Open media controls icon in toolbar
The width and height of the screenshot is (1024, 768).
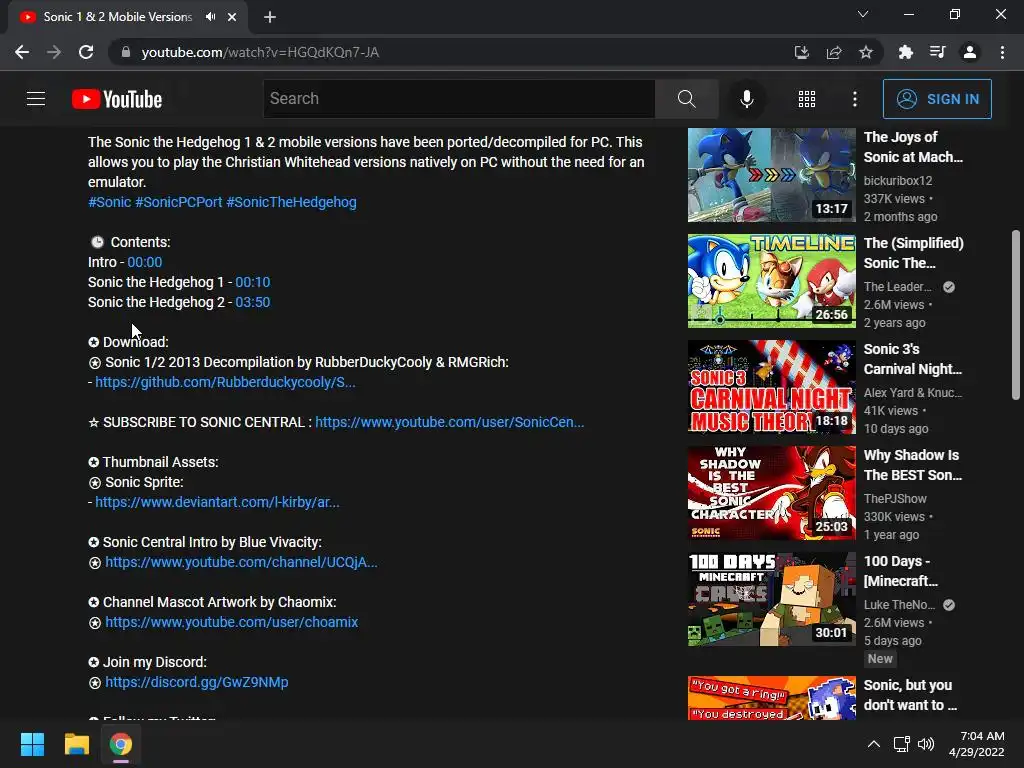pos(937,52)
